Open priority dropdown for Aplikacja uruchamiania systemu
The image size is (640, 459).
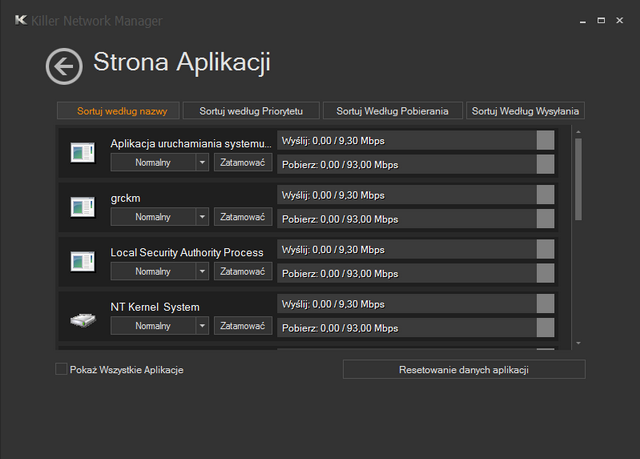(x=202, y=162)
